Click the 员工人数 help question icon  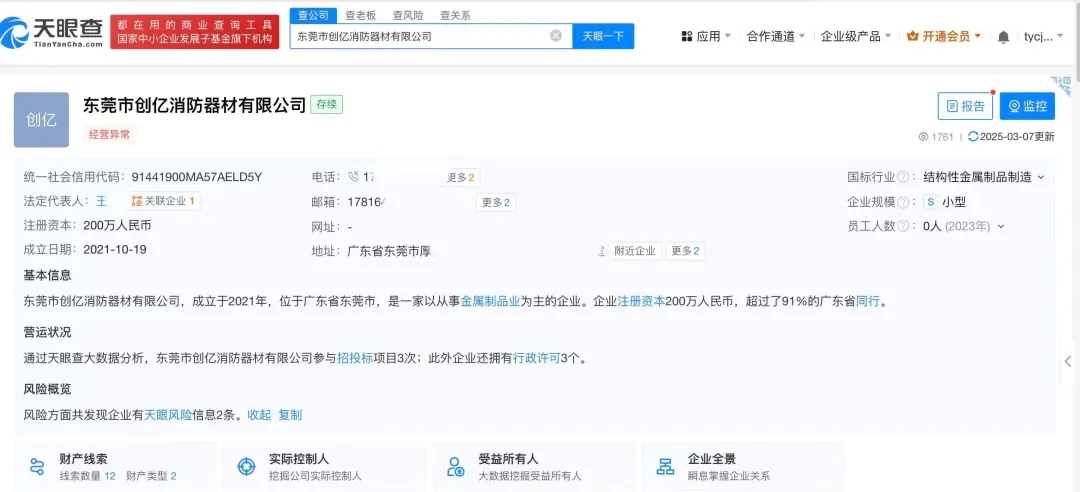point(903,226)
